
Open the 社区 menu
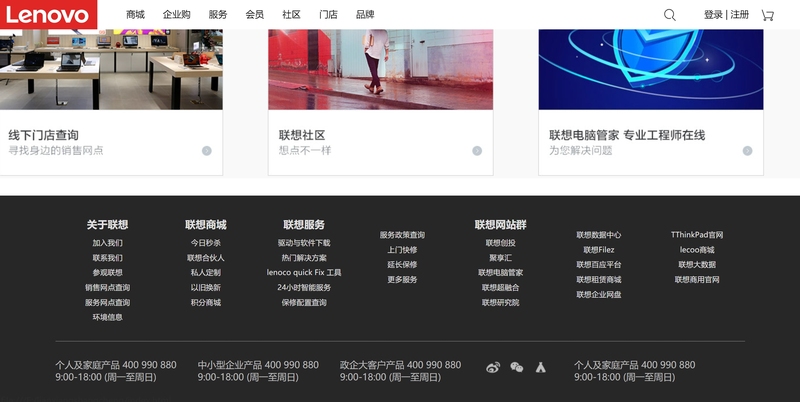pos(291,15)
